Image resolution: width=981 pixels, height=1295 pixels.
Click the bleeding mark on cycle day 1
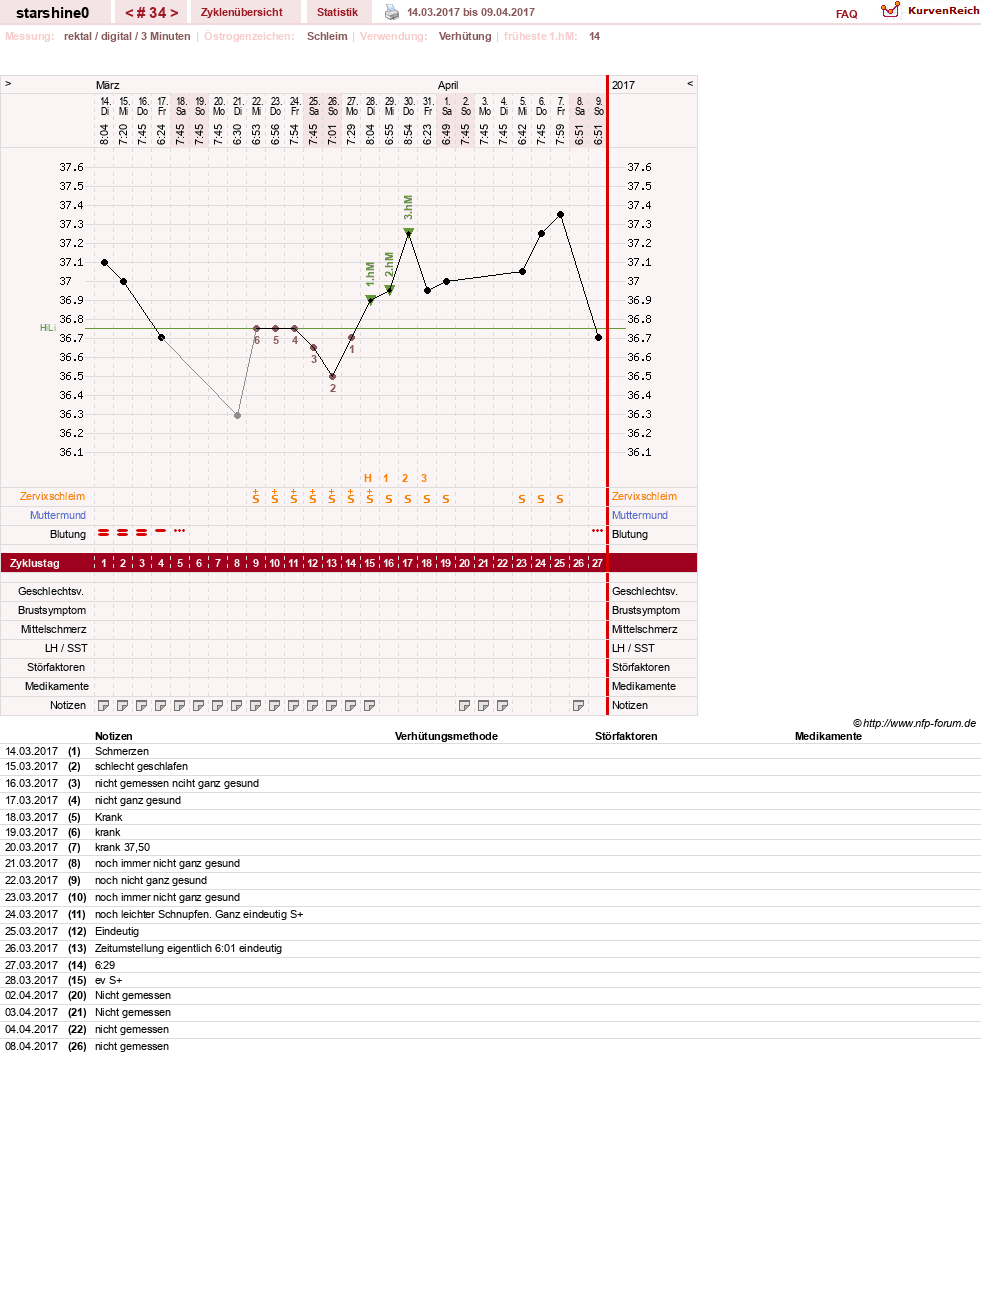coord(104,532)
